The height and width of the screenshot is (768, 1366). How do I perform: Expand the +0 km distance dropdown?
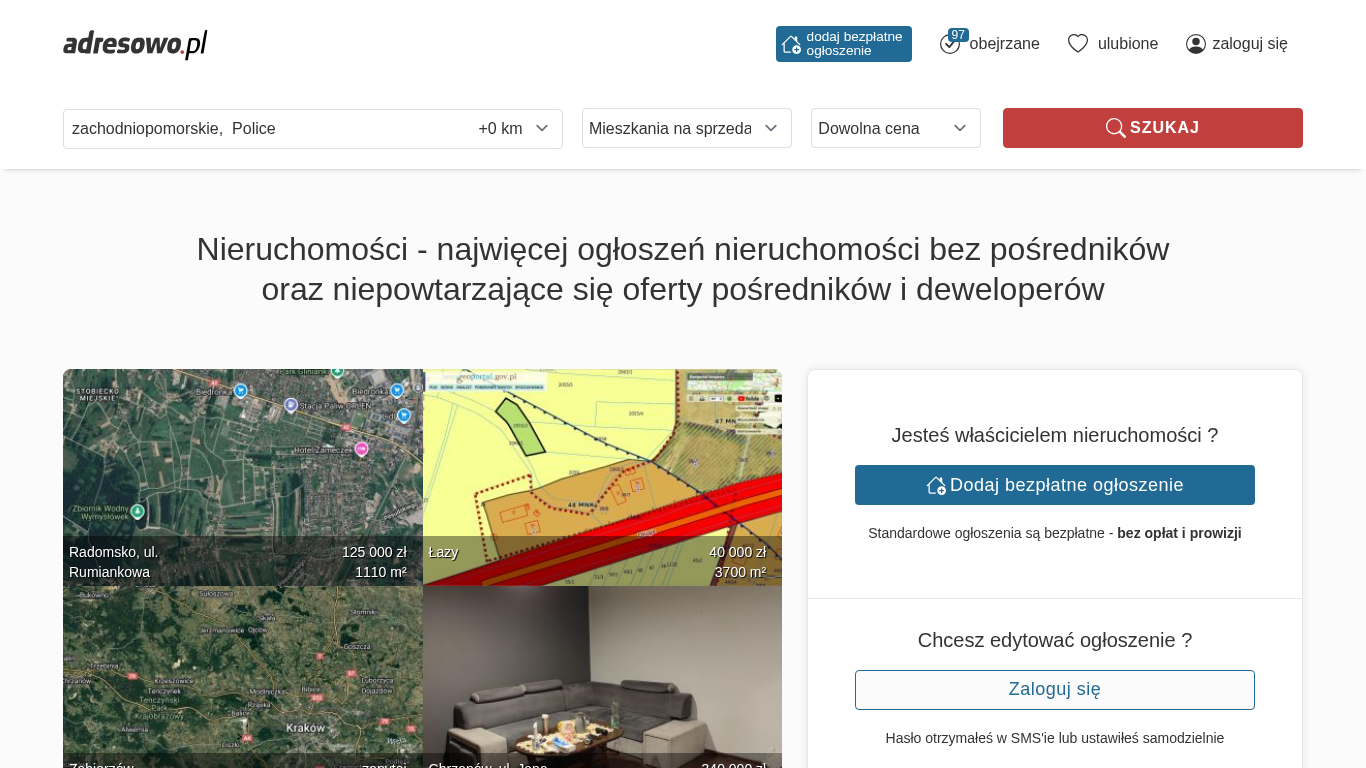coord(514,129)
